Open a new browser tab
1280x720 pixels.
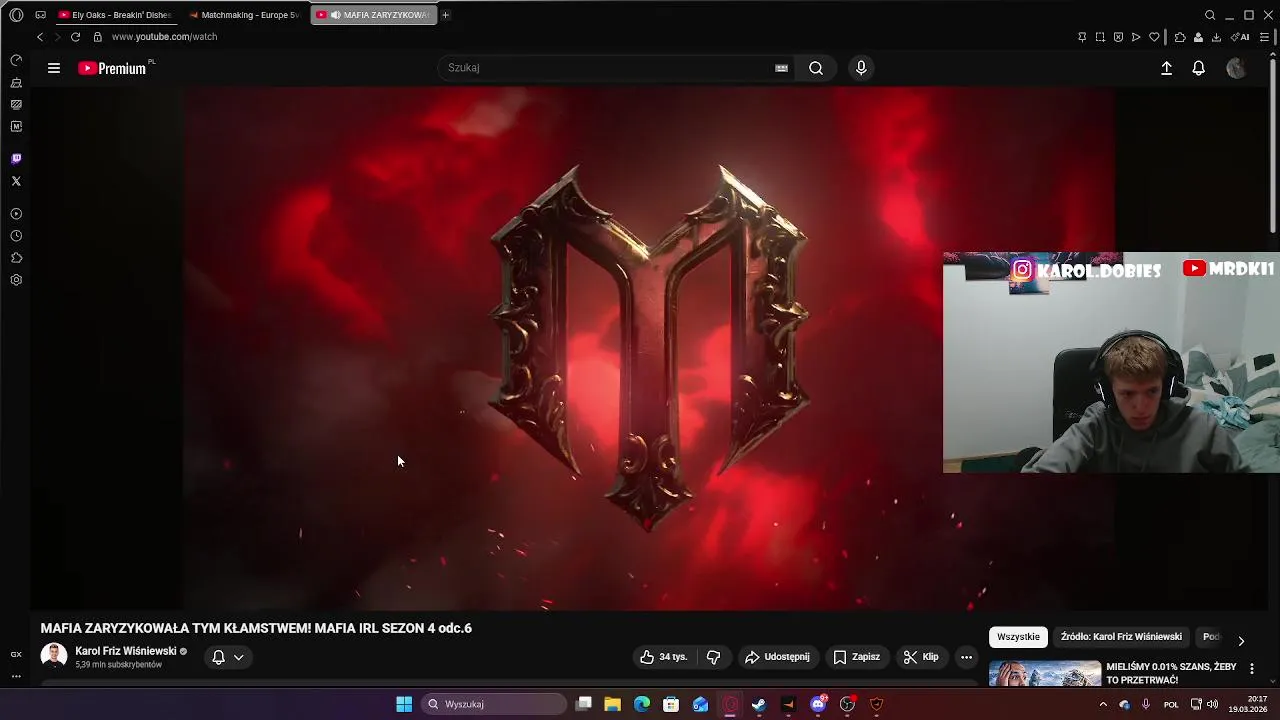pyautogui.click(x=445, y=15)
